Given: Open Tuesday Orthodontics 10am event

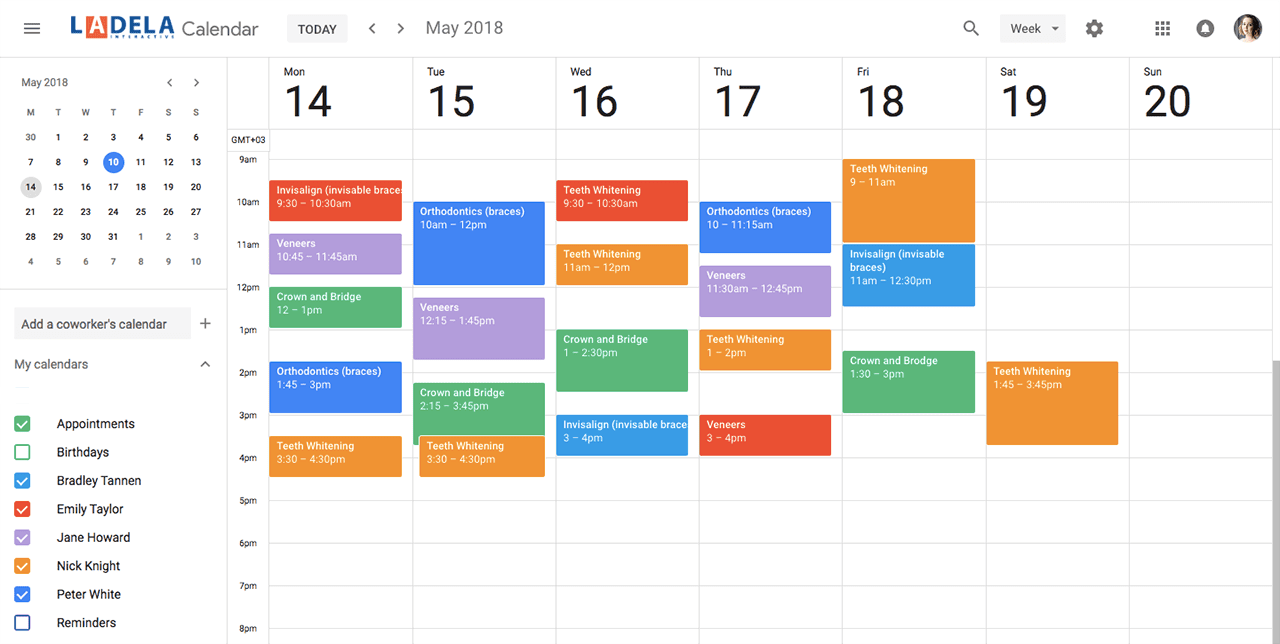Looking at the screenshot, I should point(479,243).
